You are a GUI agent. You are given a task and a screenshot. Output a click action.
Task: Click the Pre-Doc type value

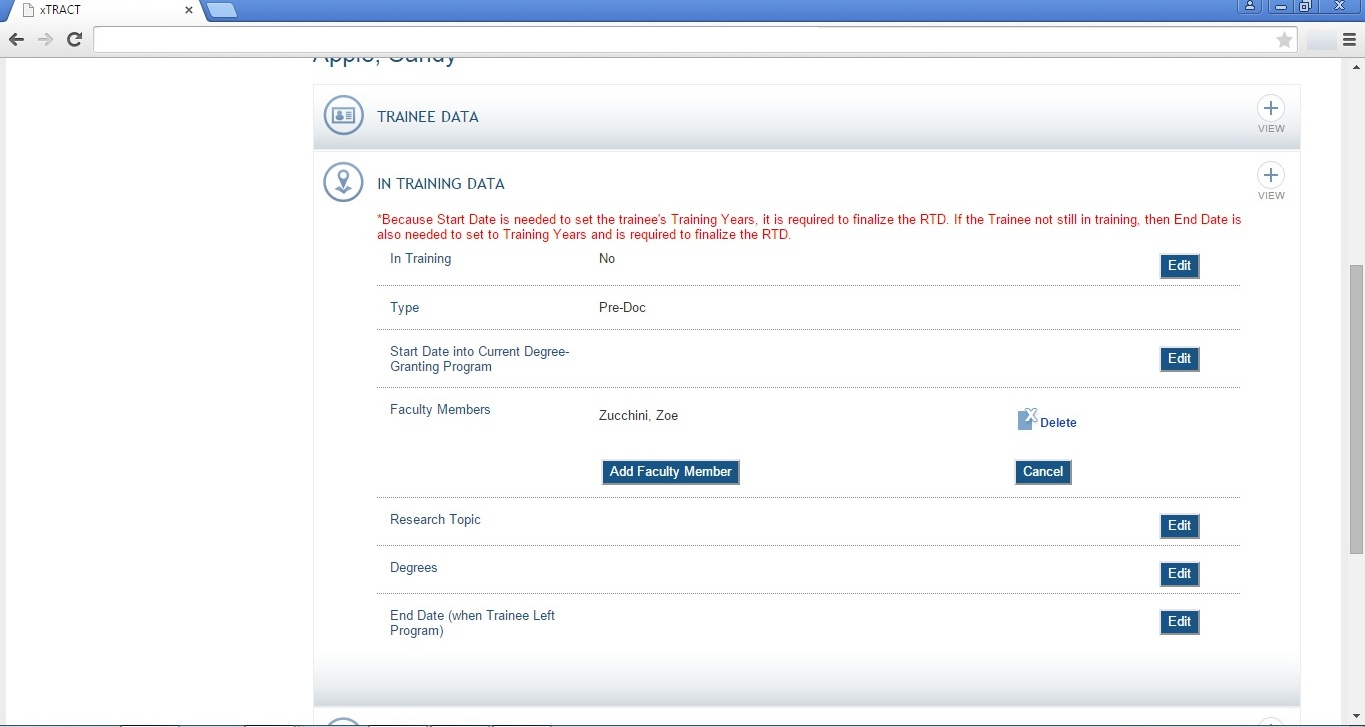622,307
